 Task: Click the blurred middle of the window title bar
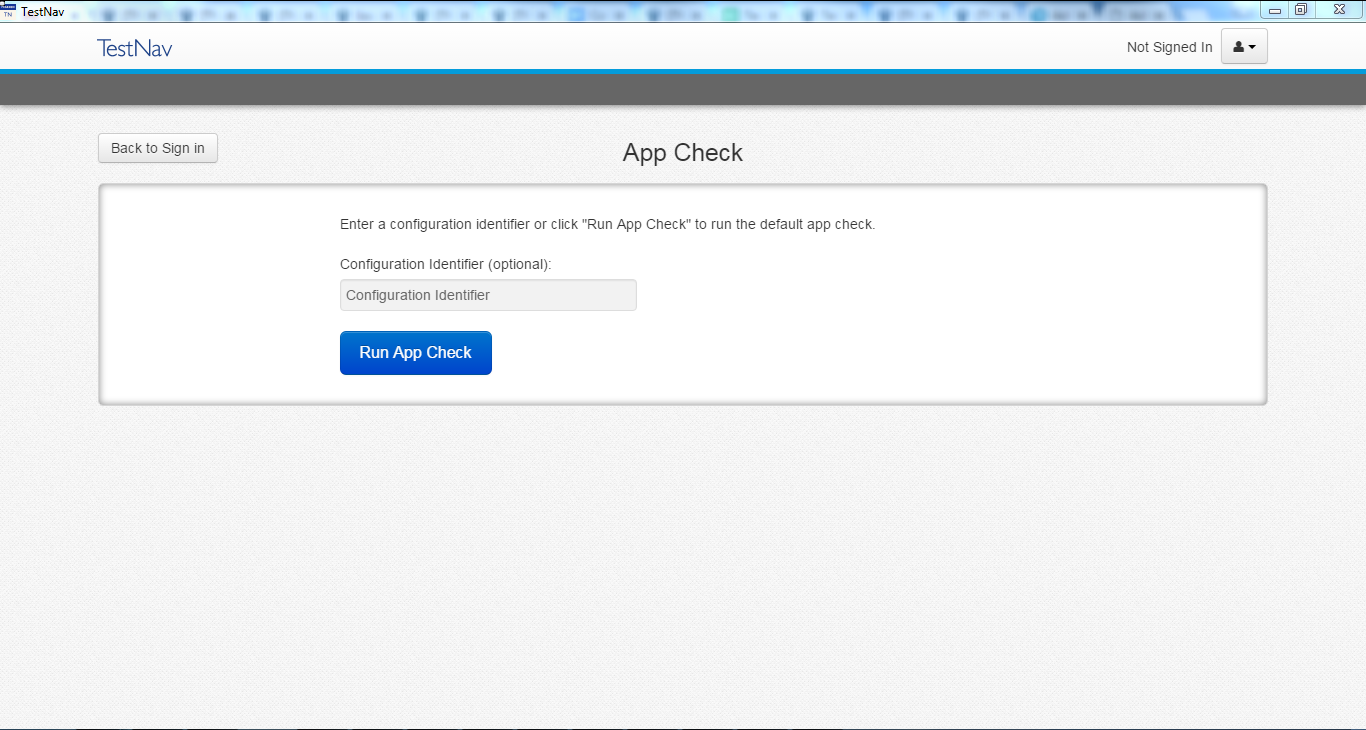point(650,12)
